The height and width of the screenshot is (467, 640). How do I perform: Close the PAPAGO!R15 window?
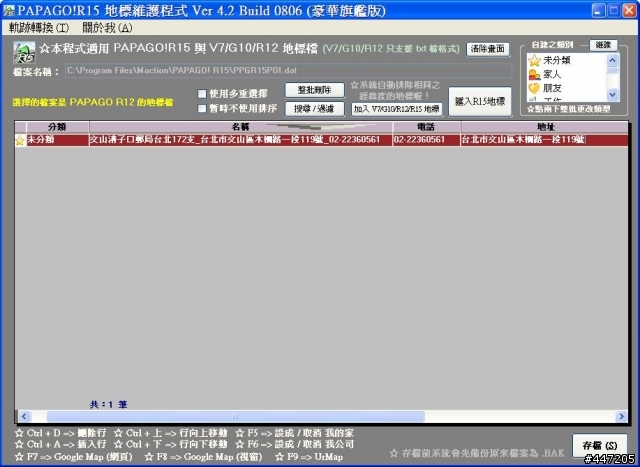[x=629, y=11]
